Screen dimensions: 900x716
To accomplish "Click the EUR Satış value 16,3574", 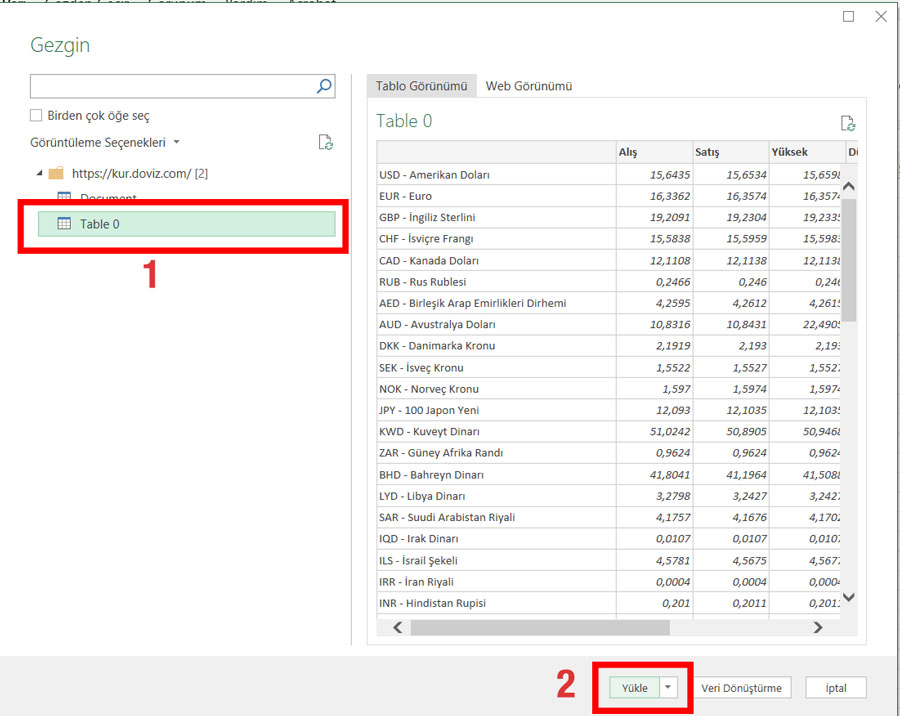I will pos(746,196).
